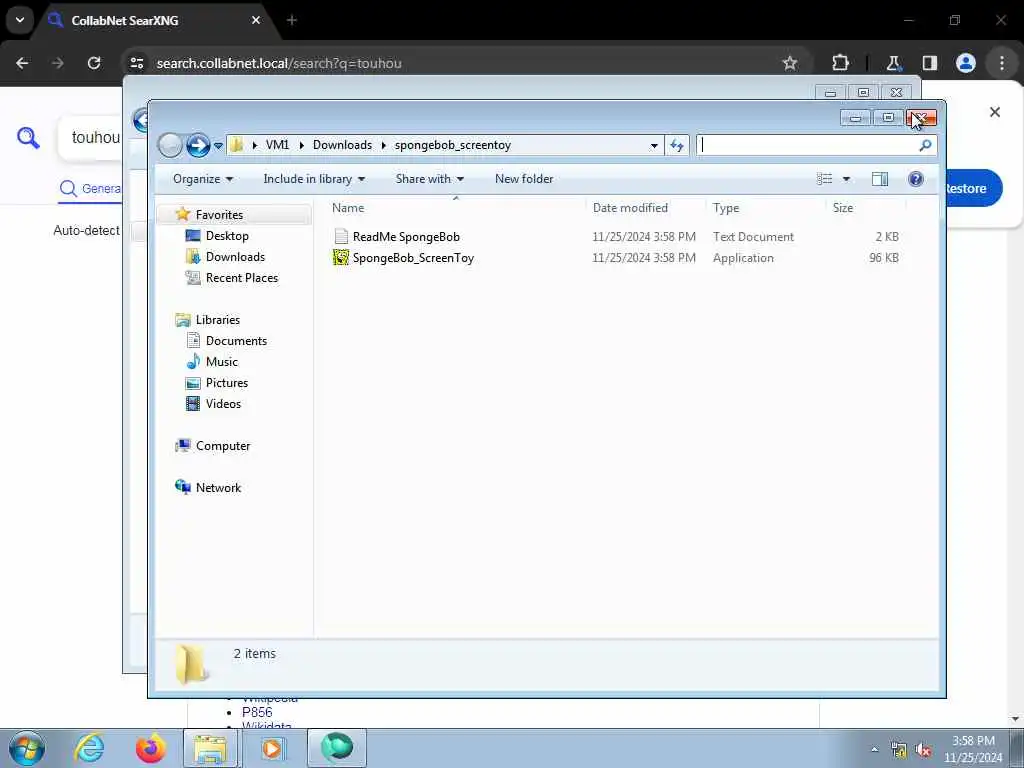The image size is (1024, 768).
Task: Sort by the Size column header
Action: (842, 208)
